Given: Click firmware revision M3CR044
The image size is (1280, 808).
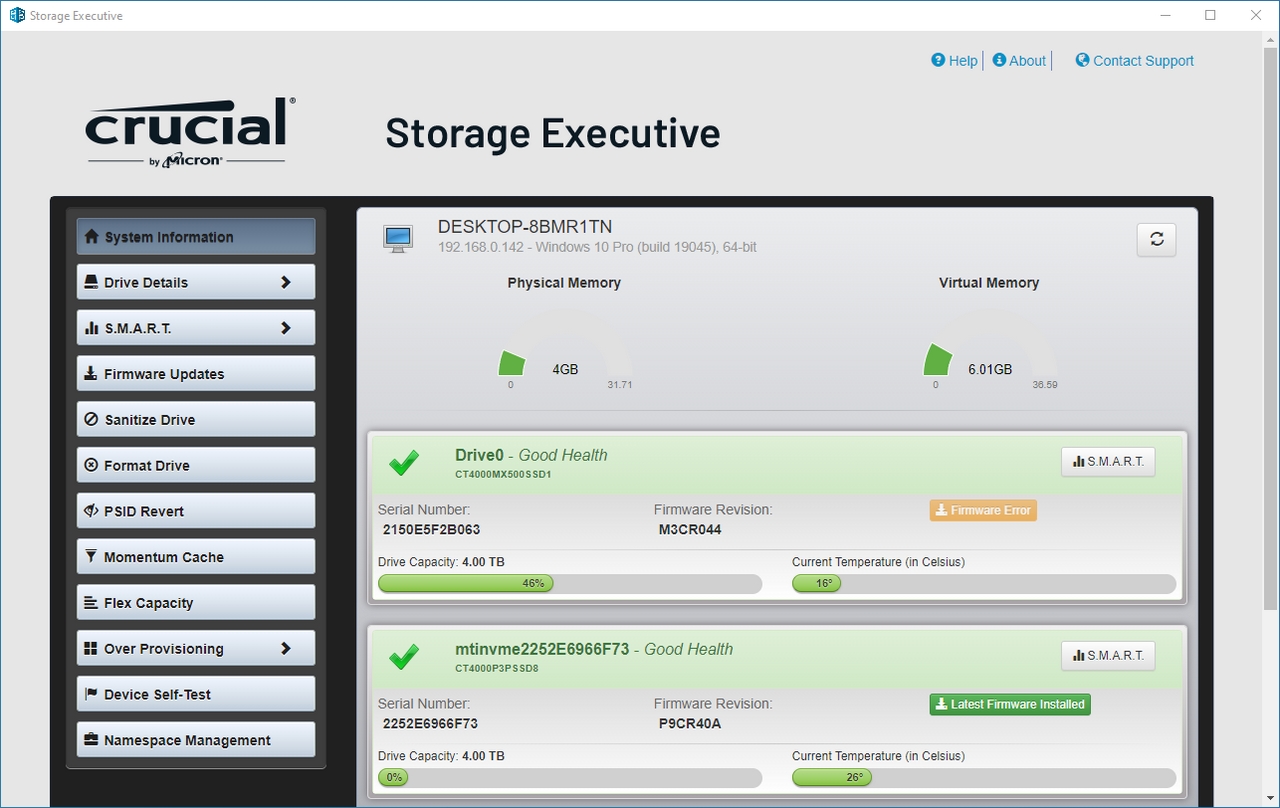Looking at the screenshot, I should (x=690, y=529).
